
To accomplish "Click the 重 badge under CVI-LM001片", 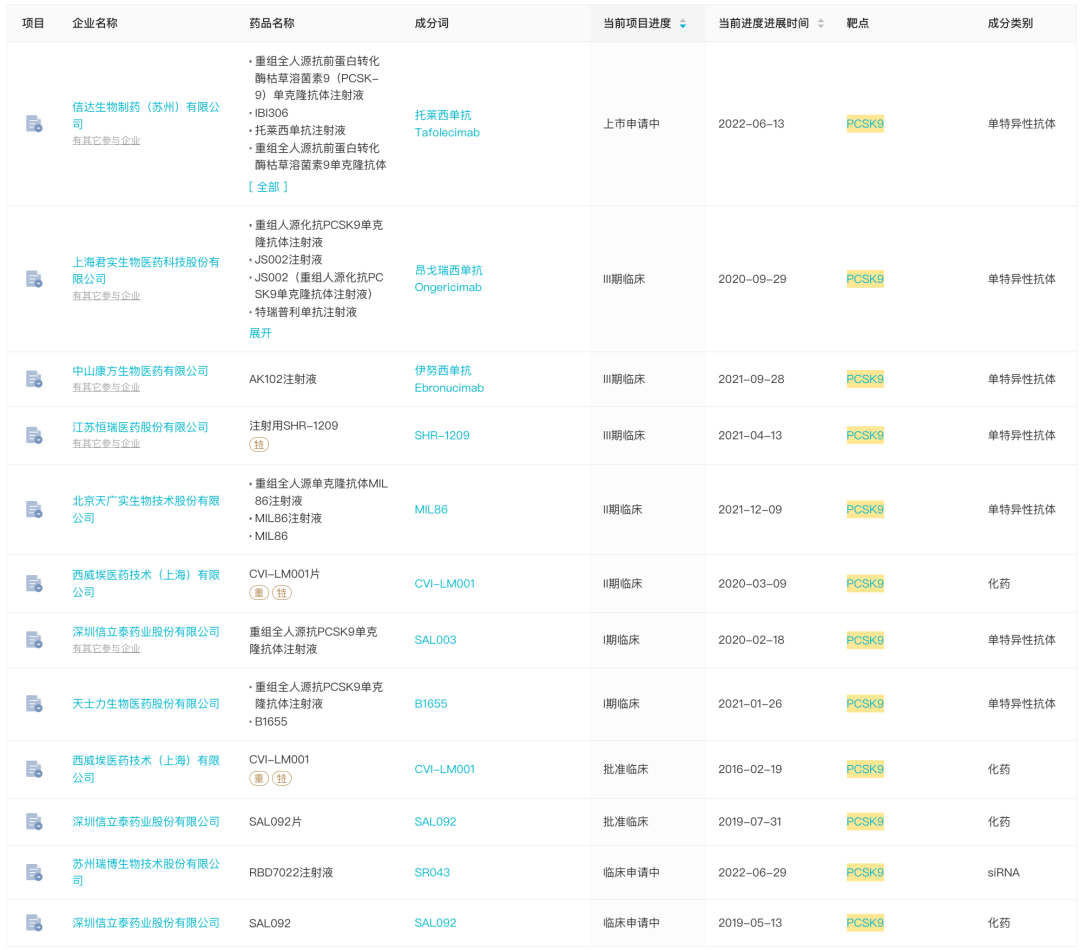I will point(259,592).
